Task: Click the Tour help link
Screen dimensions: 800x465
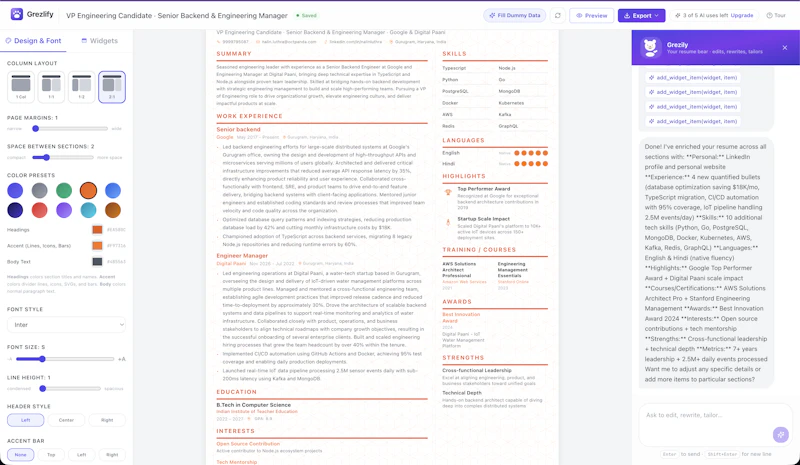Action: pos(776,15)
